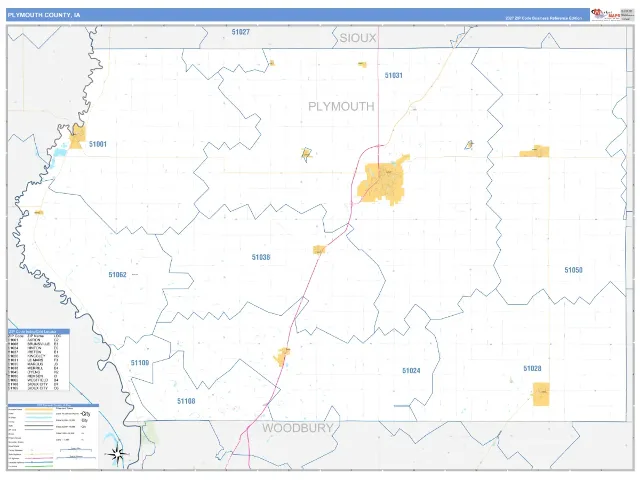The width and height of the screenshot is (640, 480).
Task: Click the upper scale bar in the legend
Action: point(76,450)
